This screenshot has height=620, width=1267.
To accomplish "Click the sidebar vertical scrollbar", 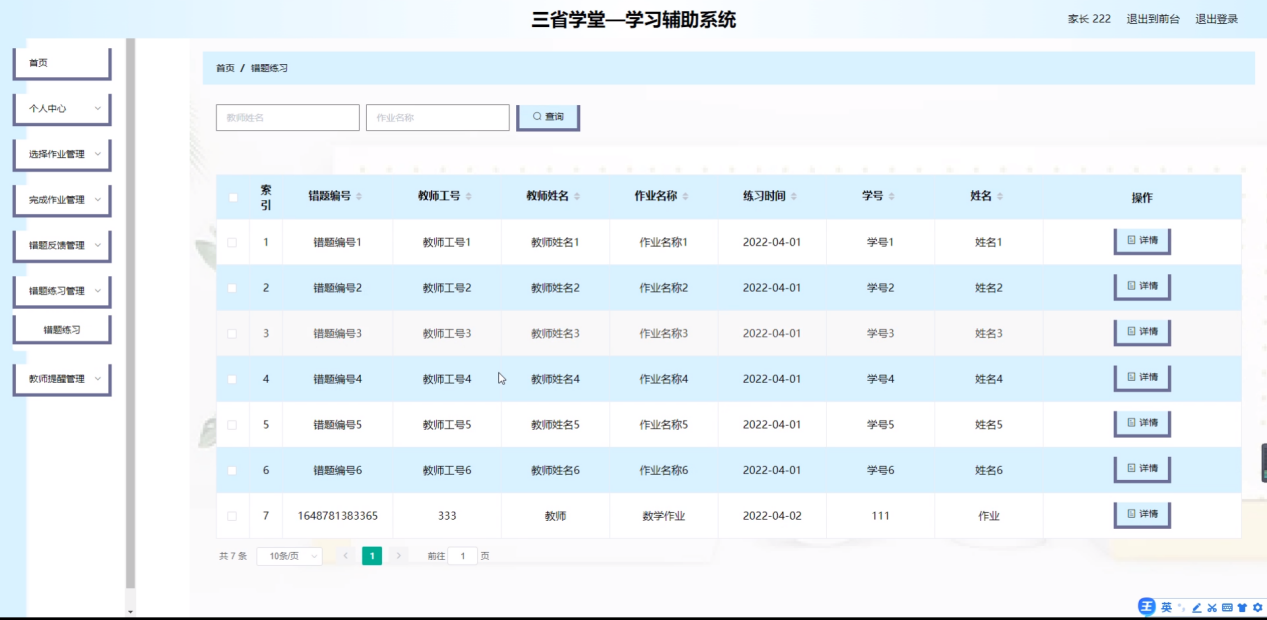I will tap(130, 312).
